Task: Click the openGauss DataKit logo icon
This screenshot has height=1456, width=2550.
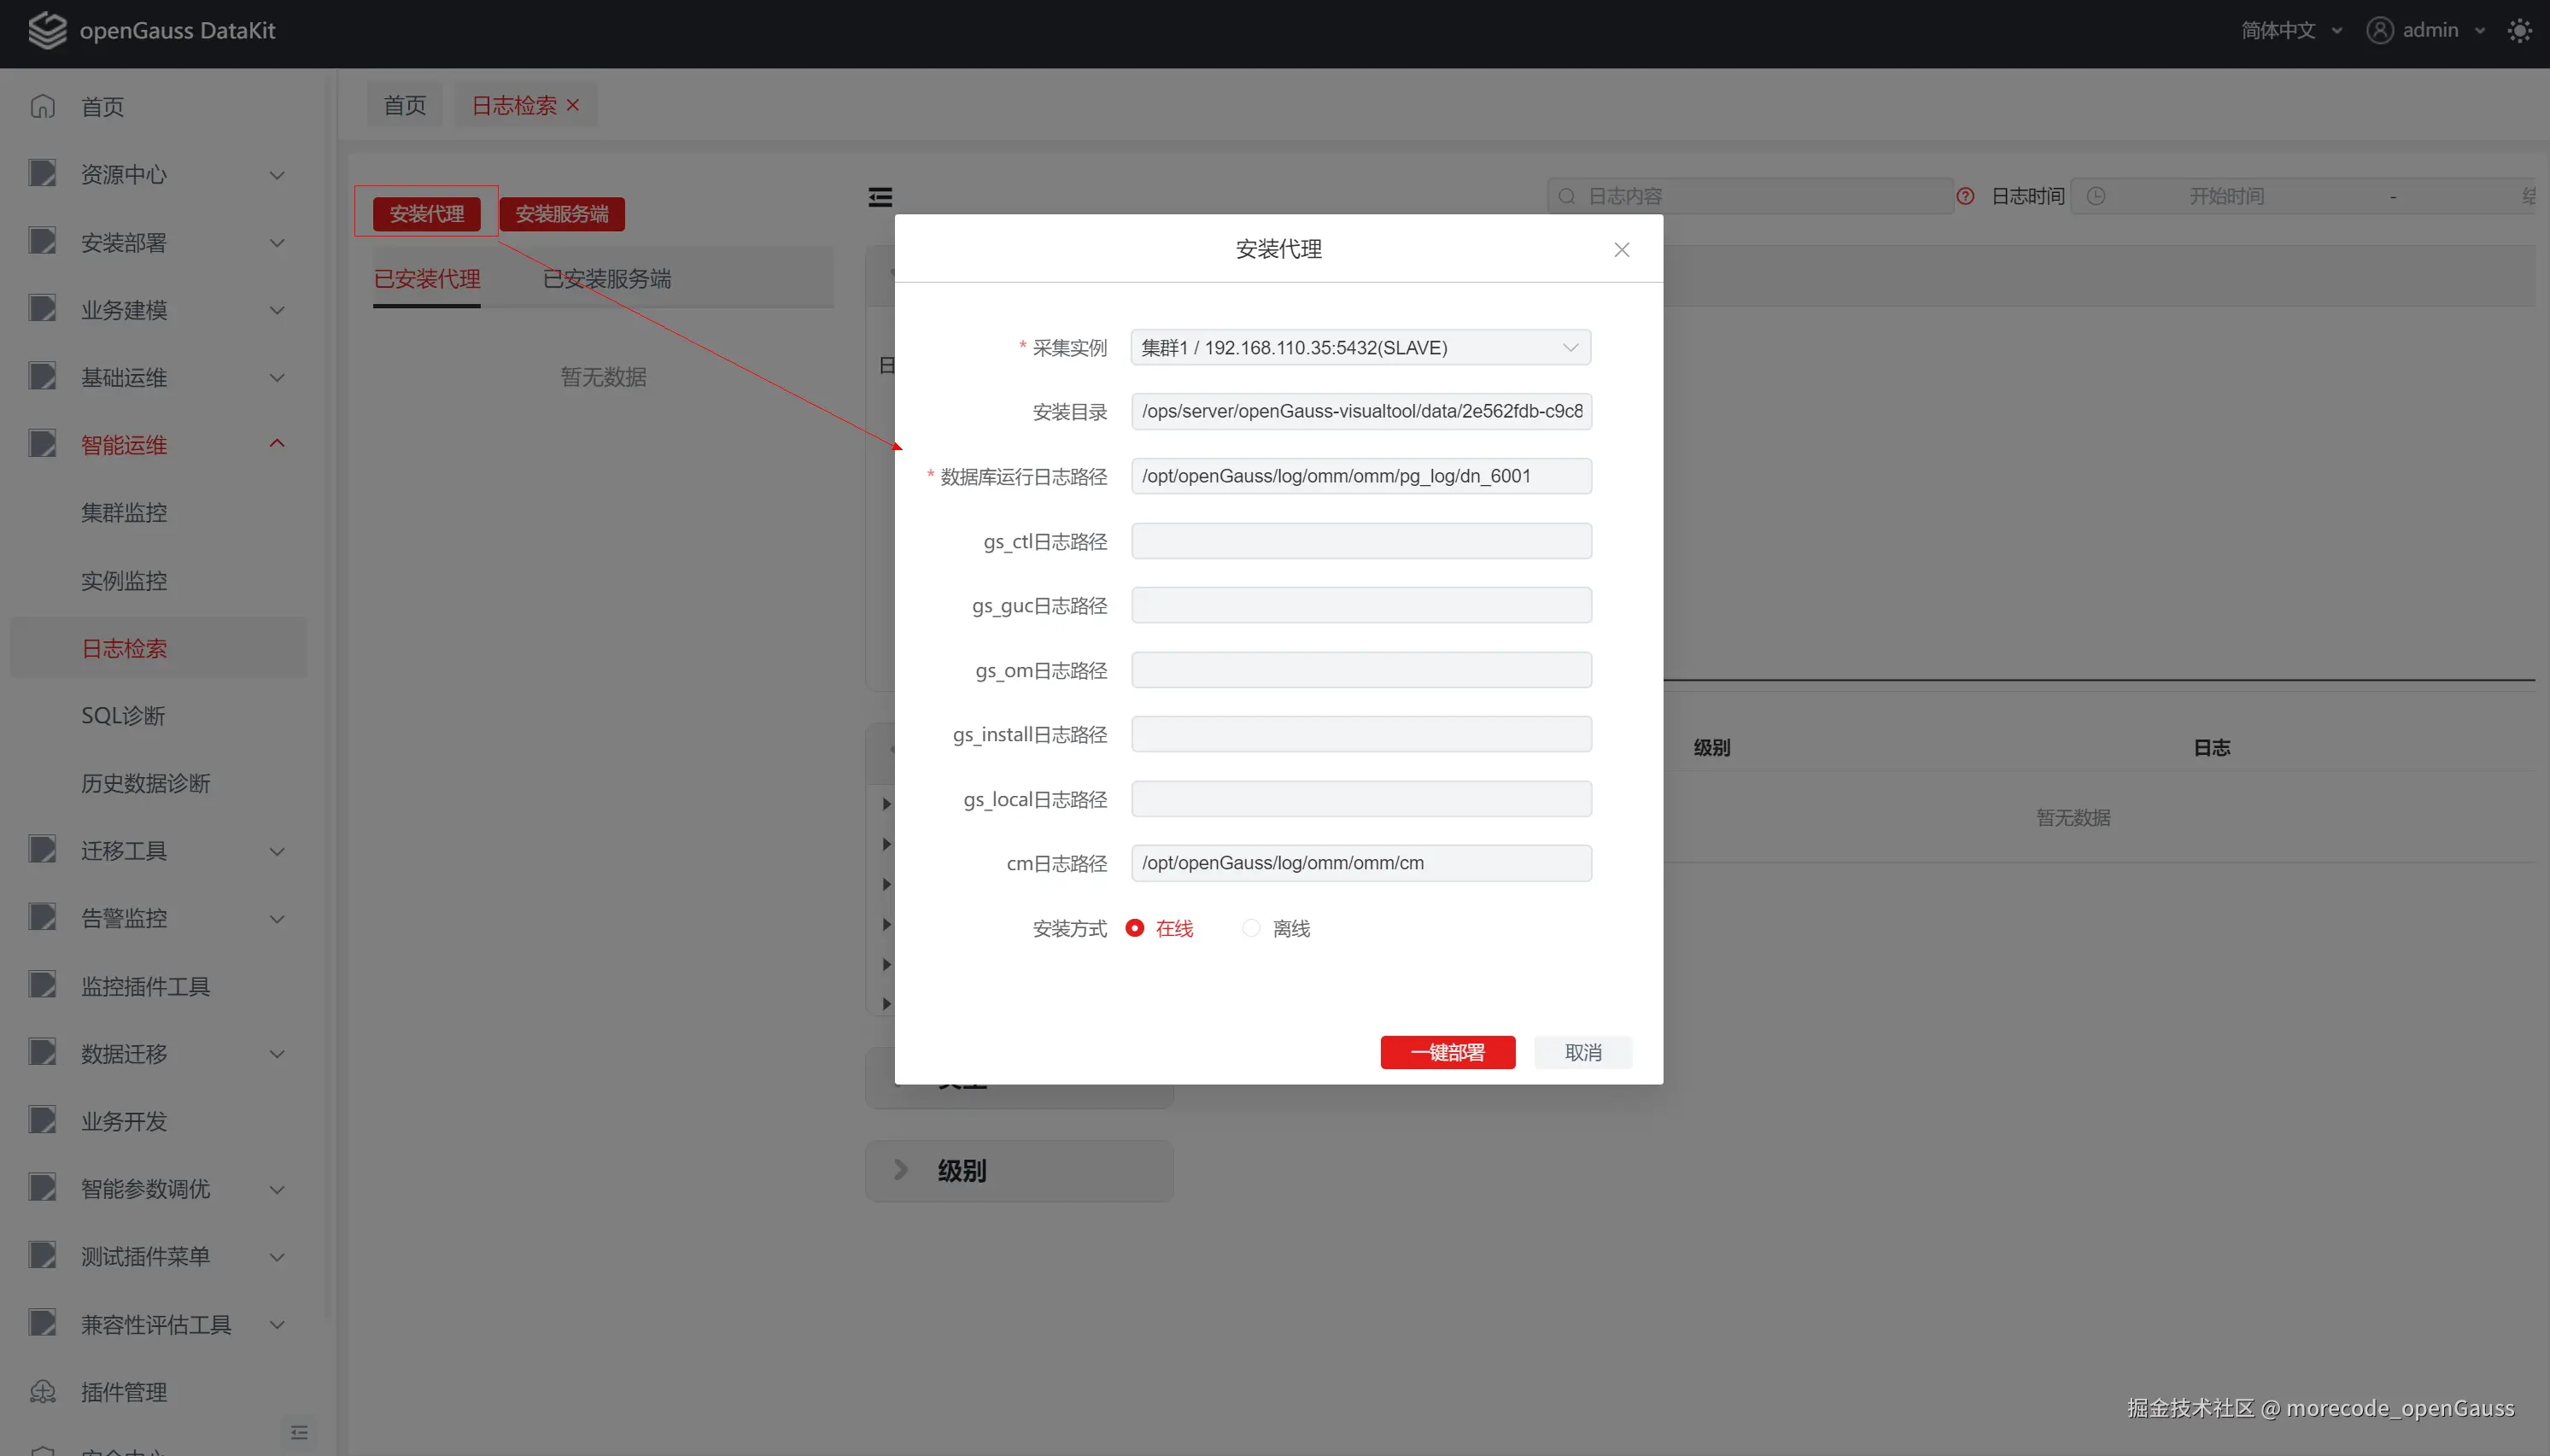Action: point(46,30)
